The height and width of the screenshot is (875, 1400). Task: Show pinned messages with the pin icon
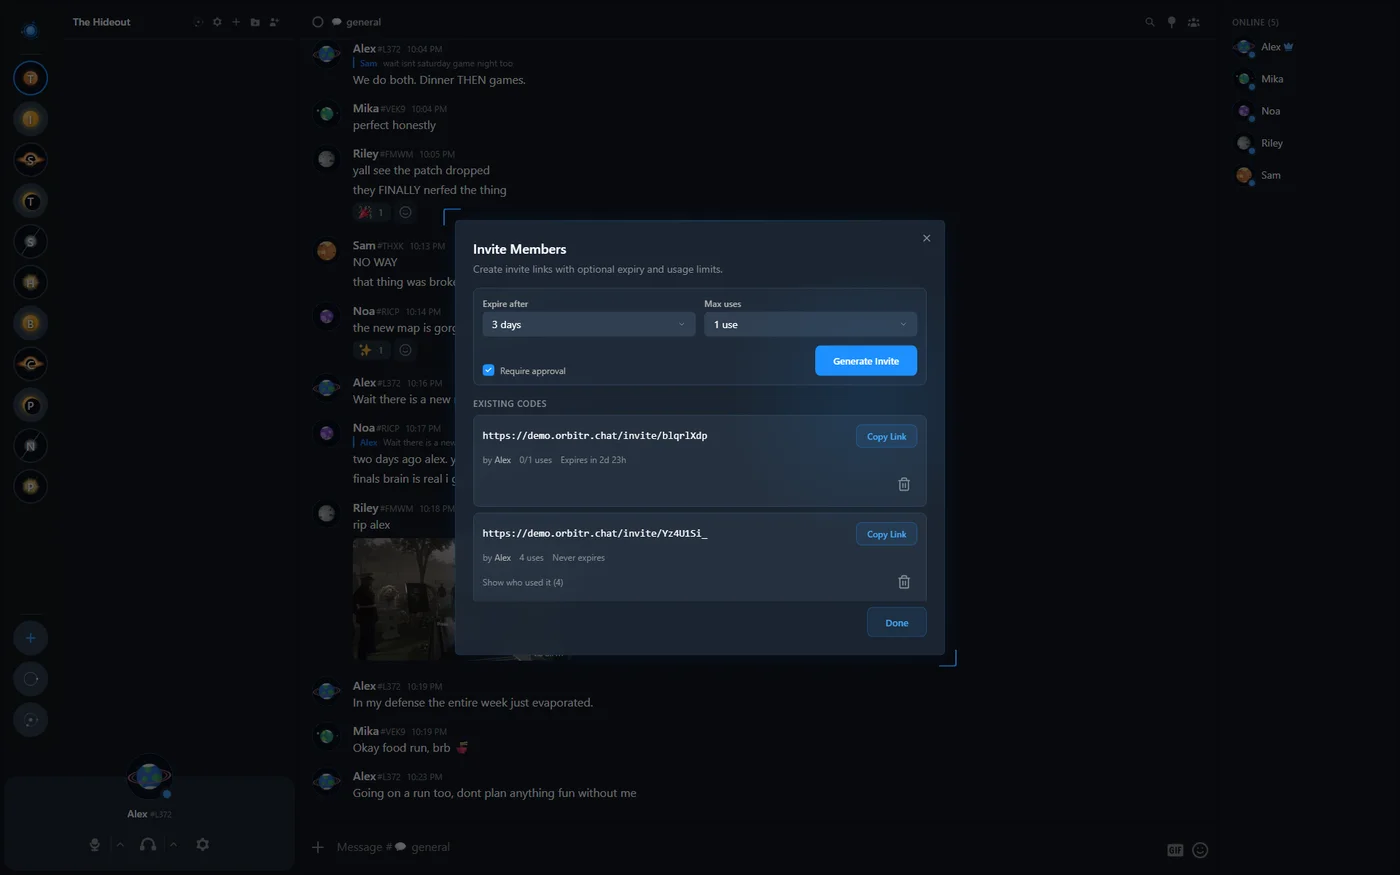pyautogui.click(x=1172, y=22)
